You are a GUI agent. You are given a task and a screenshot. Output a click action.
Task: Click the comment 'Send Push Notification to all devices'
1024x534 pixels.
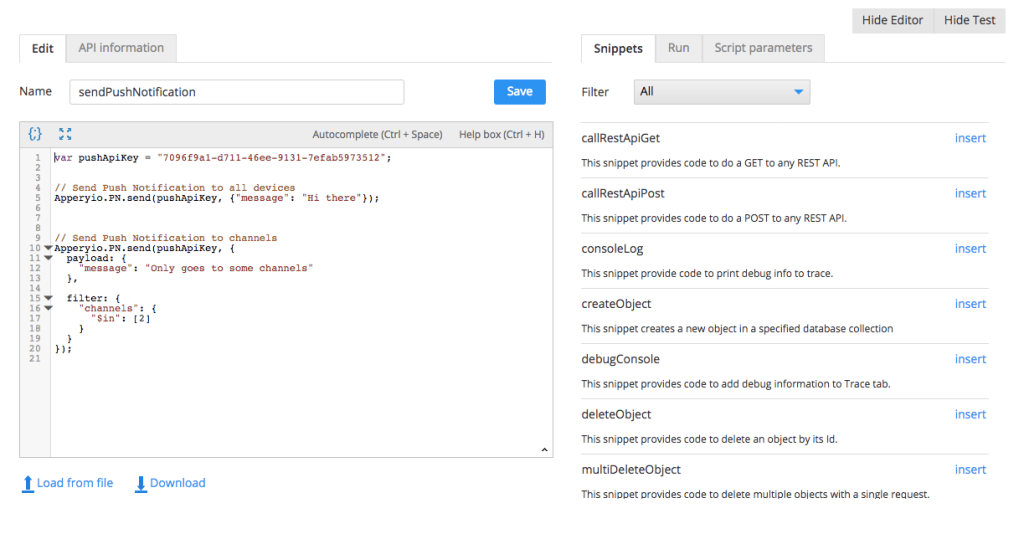coord(174,187)
